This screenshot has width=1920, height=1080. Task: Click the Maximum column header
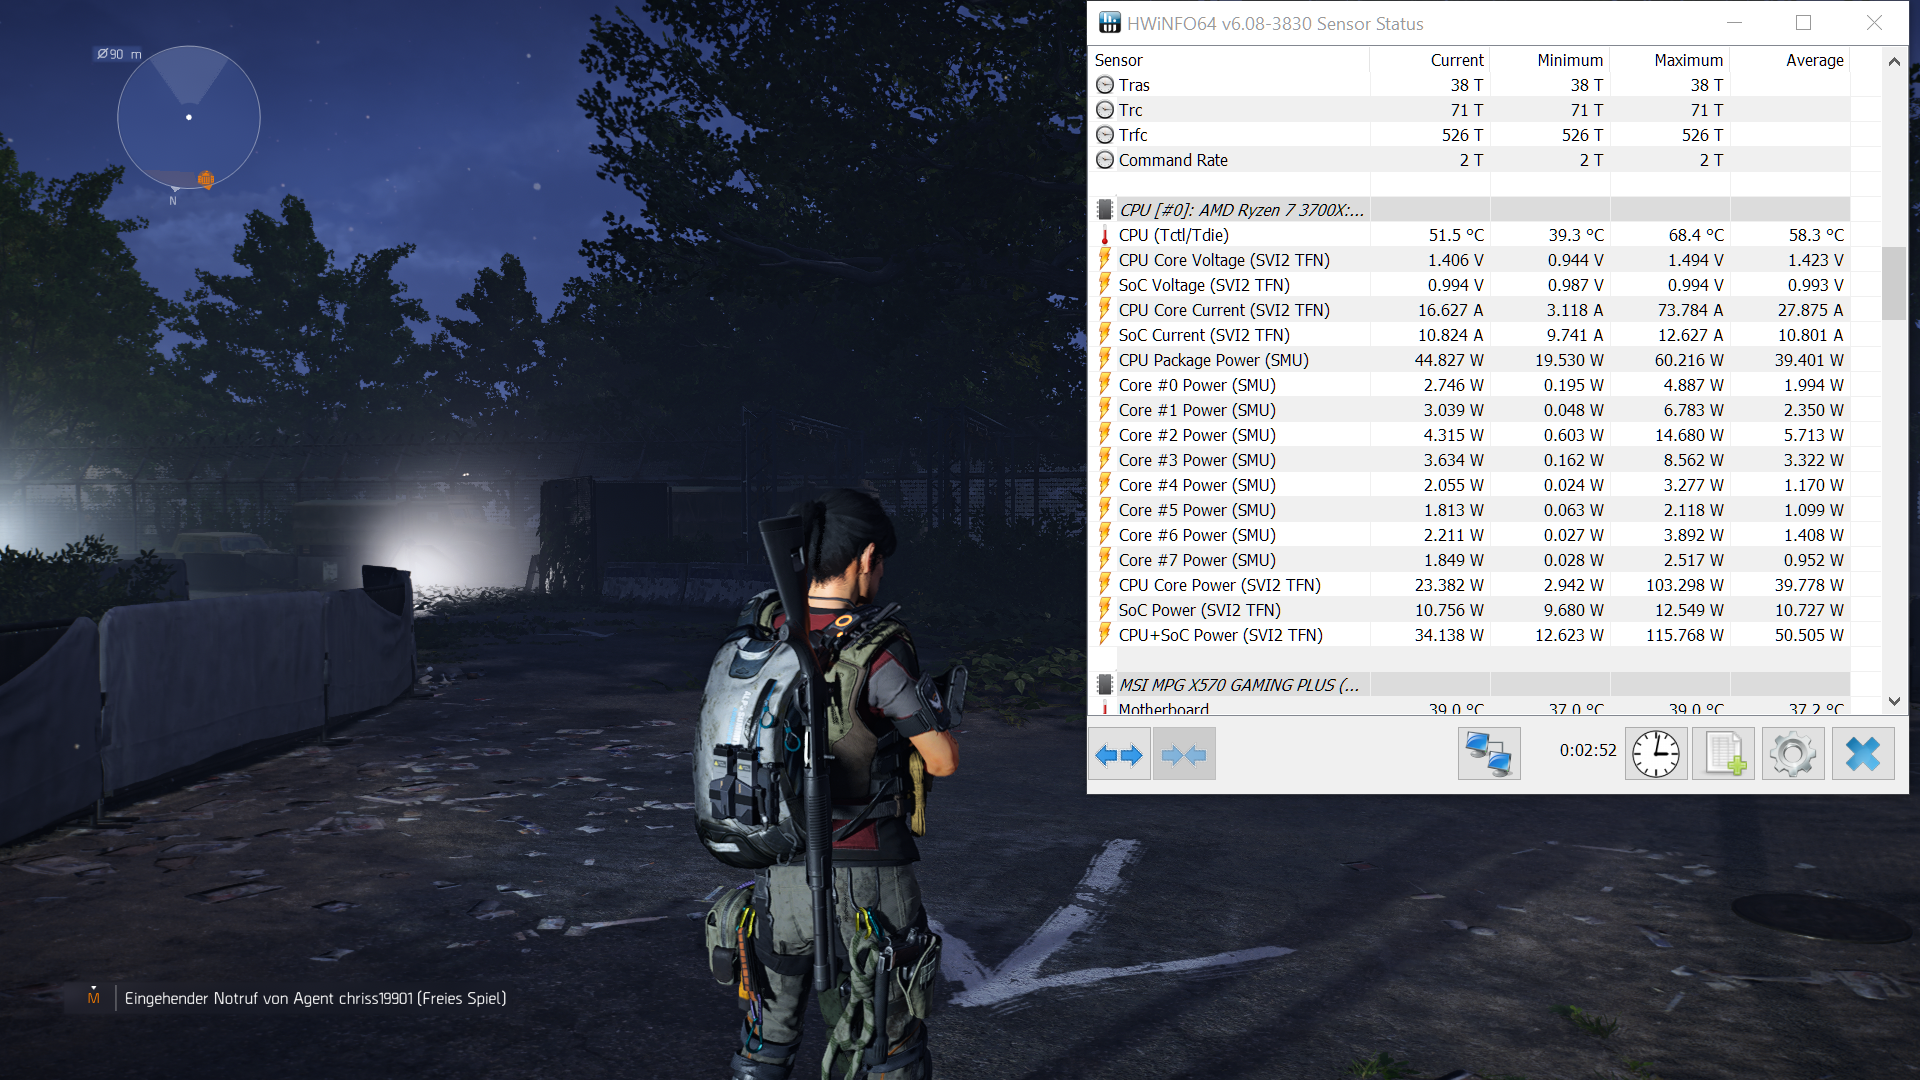click(x=1687, y=60)
